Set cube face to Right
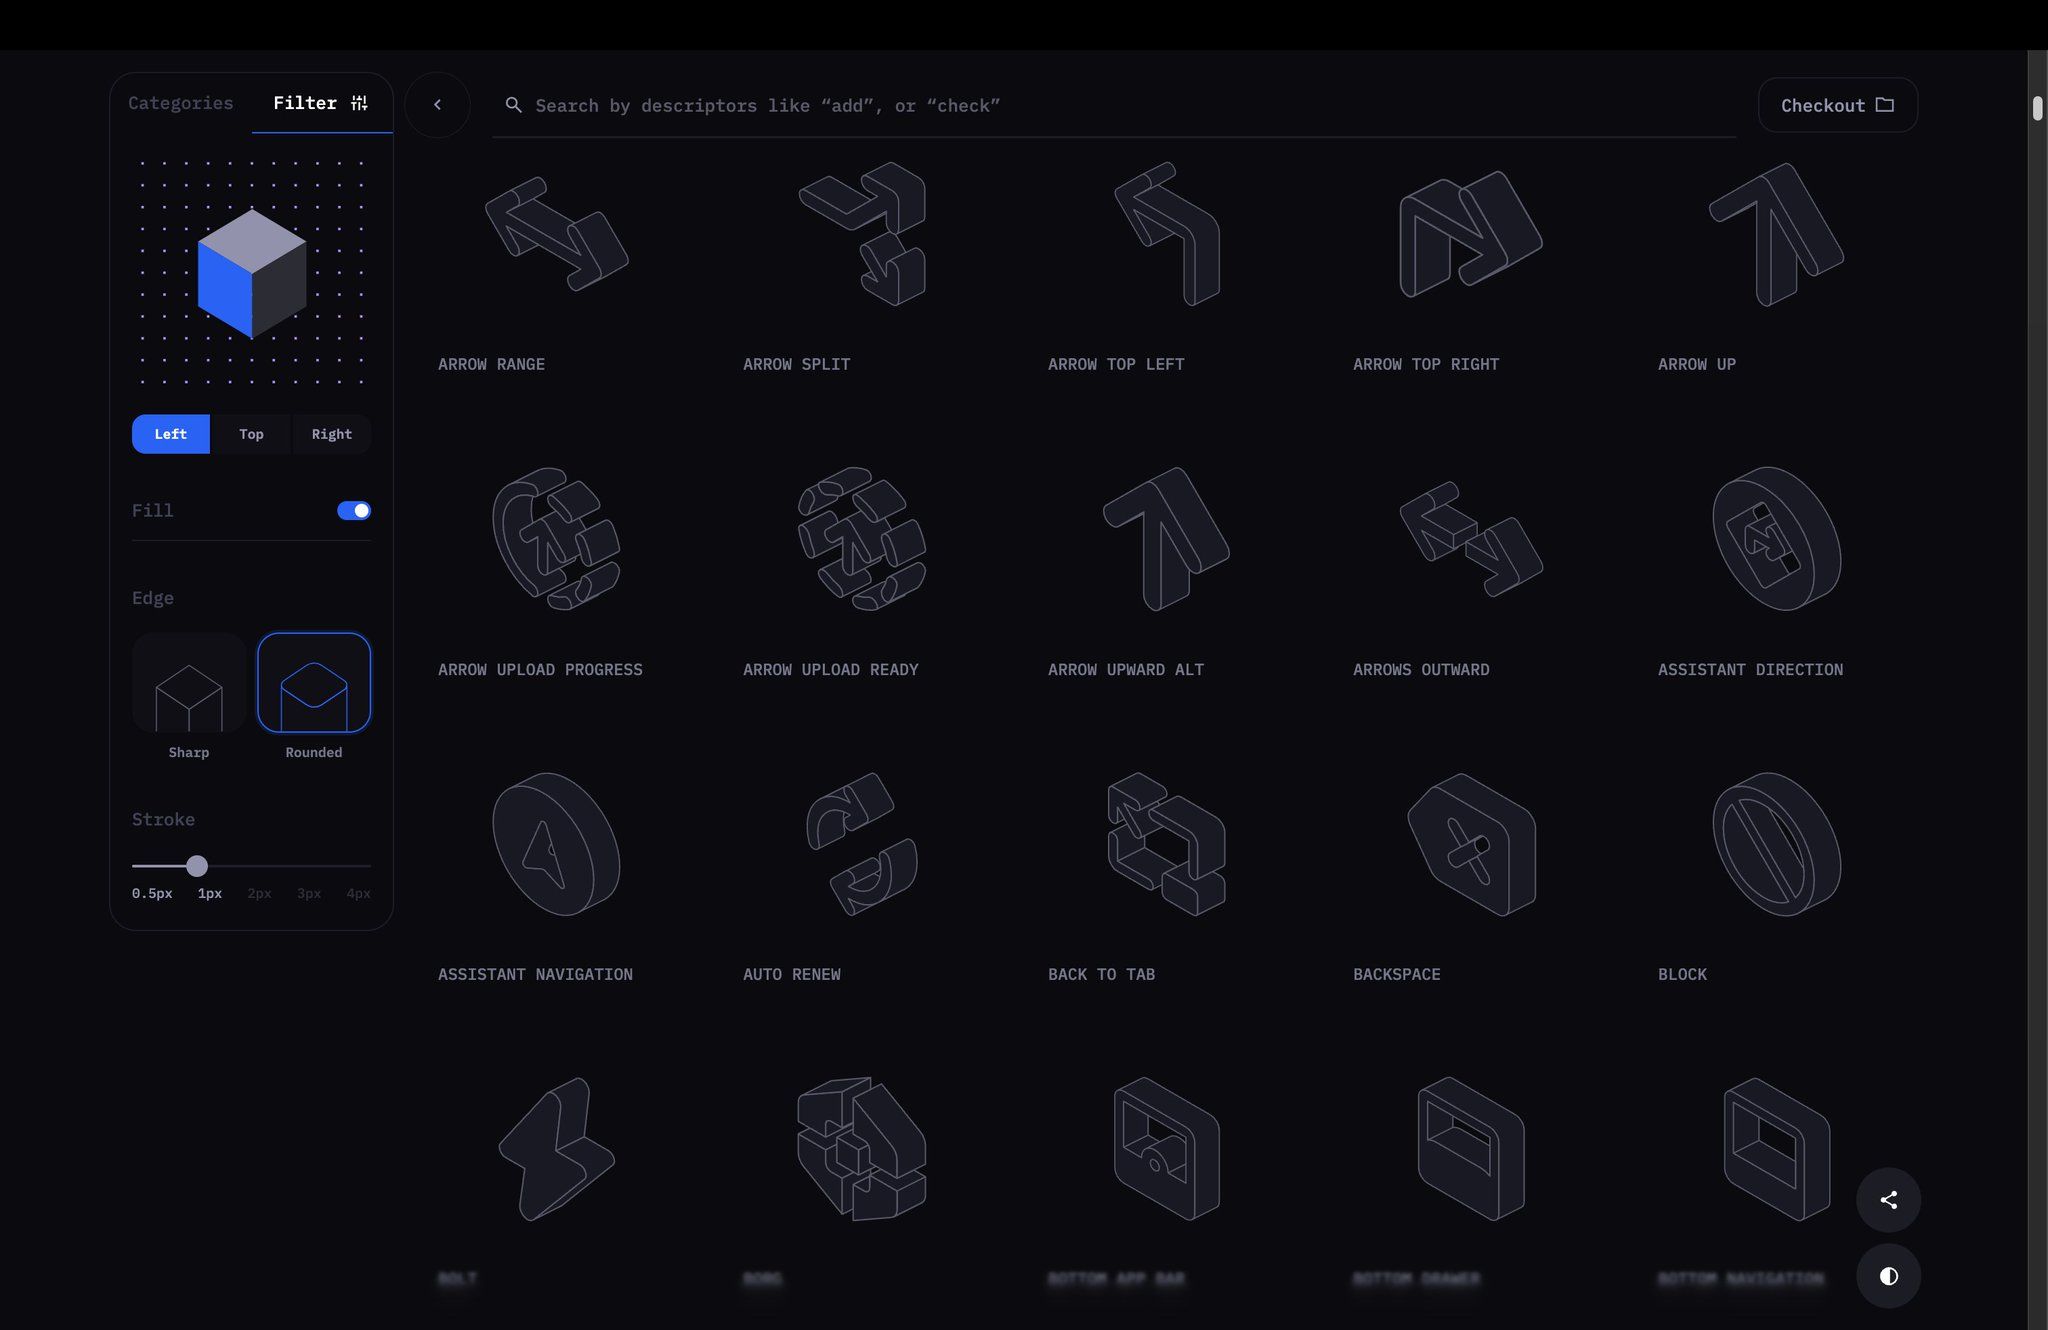The width and height of the screenshot is (2048, 1330). tap(331, 434)
